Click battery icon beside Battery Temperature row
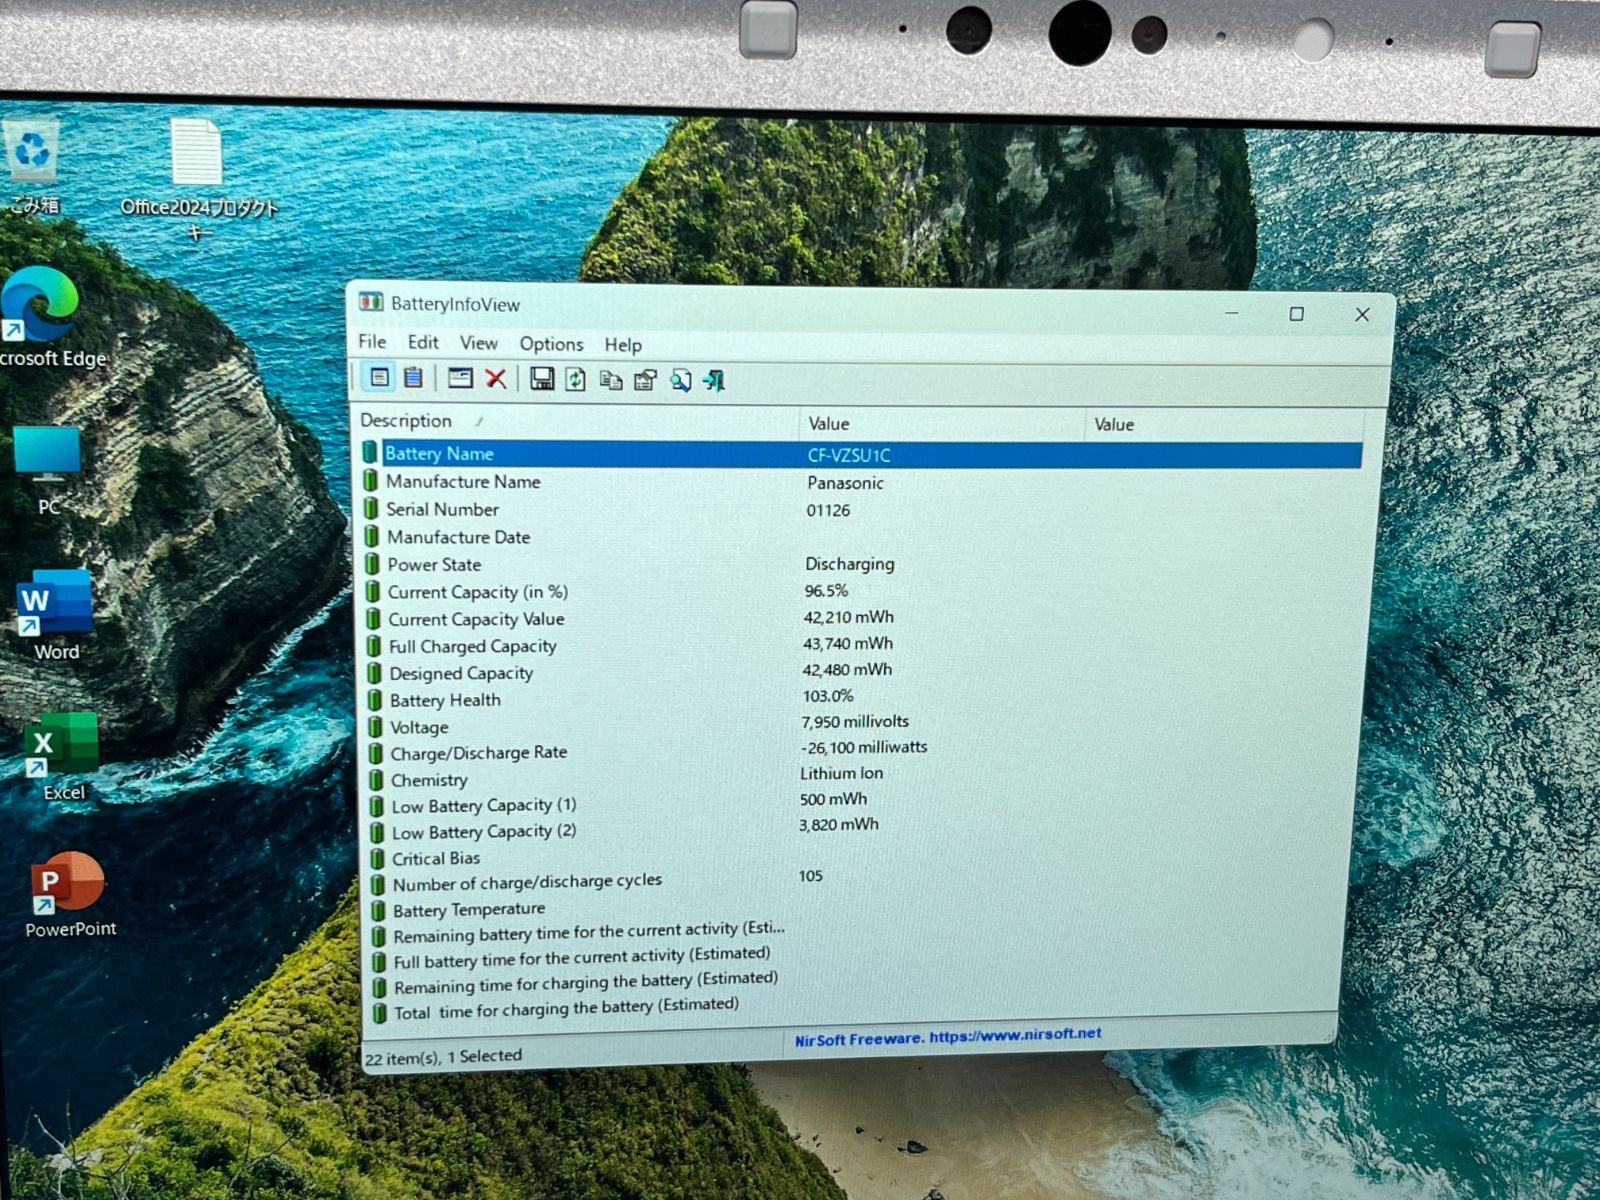The width and height of the screenshot is (1600, 1200). pyautogui.click(x=378, y=910)
